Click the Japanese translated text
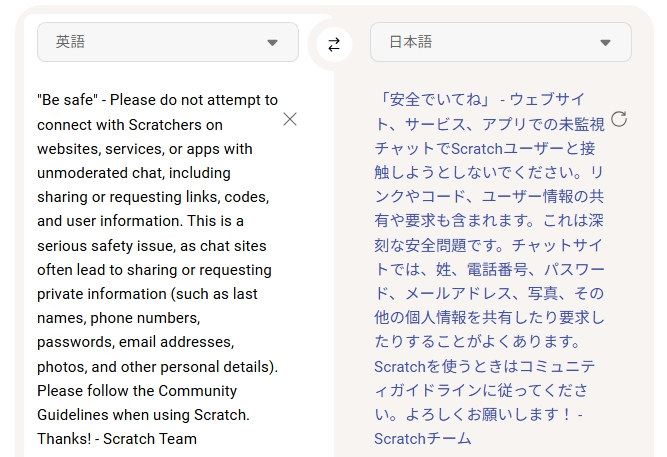This screenshot has height=457, width=667. [x=489, y=269]
